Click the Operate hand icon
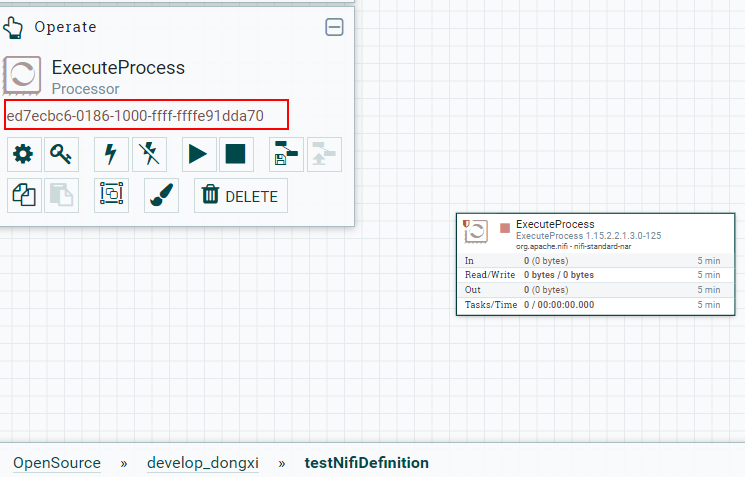The width and height of the screenshot is (745, 477). [12, 28]
